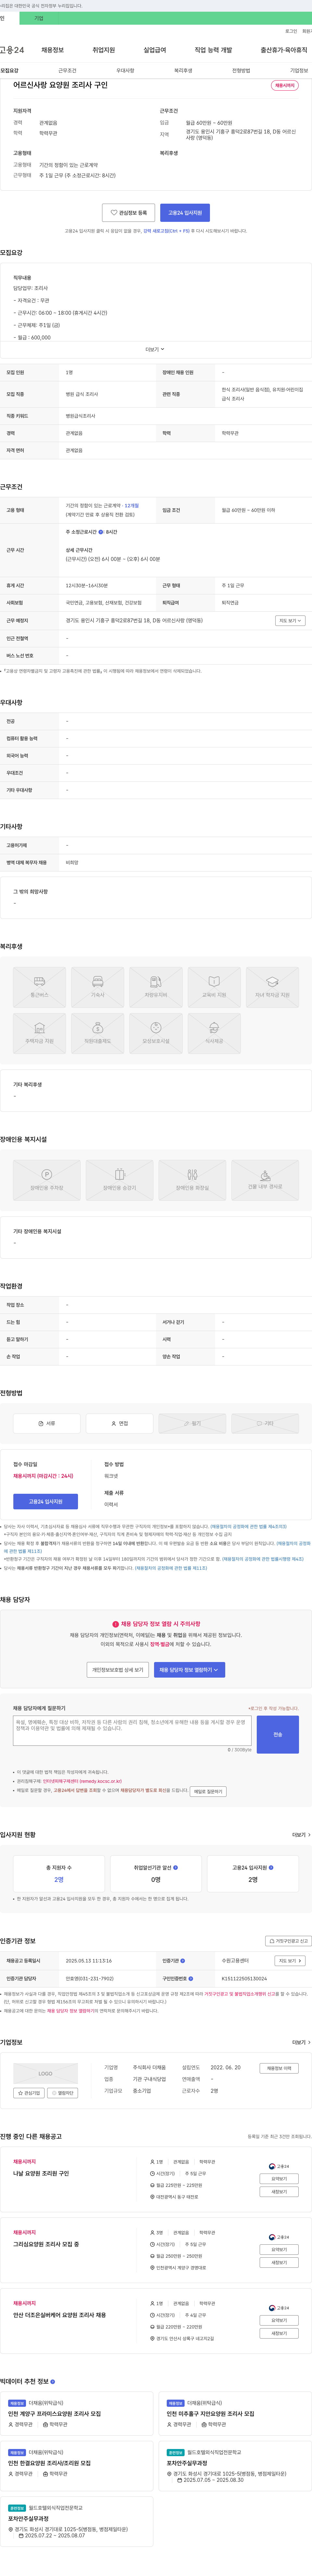The height and width of the screenshot is (2576, 312).
Task: Open 더보기 in 입사지원 현황 section
Action: point(301,1835)
